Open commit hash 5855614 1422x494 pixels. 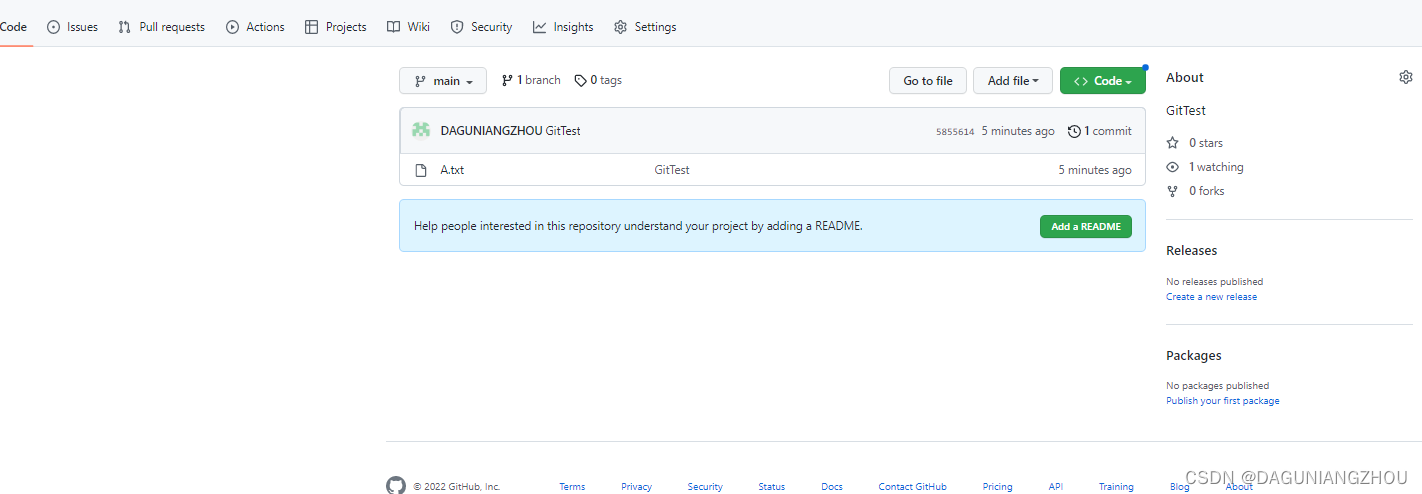click(954, 132)
